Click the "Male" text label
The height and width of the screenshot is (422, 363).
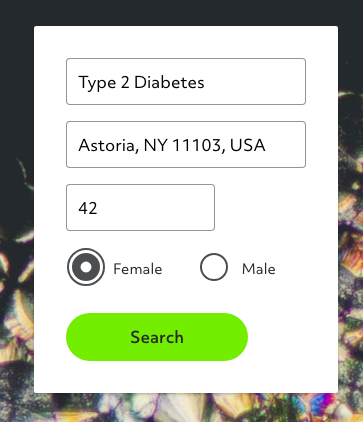pyautogui.click(x=259, y=269)
